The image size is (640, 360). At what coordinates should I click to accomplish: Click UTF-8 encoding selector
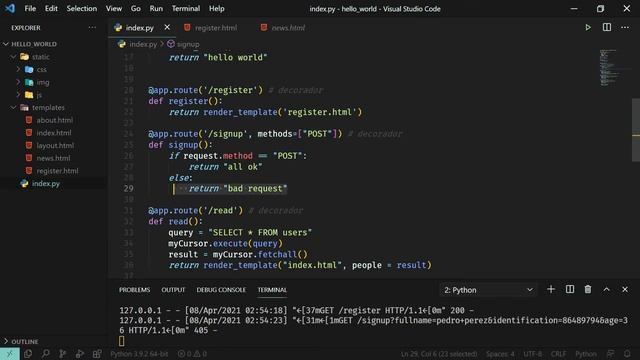click(533, 354)
